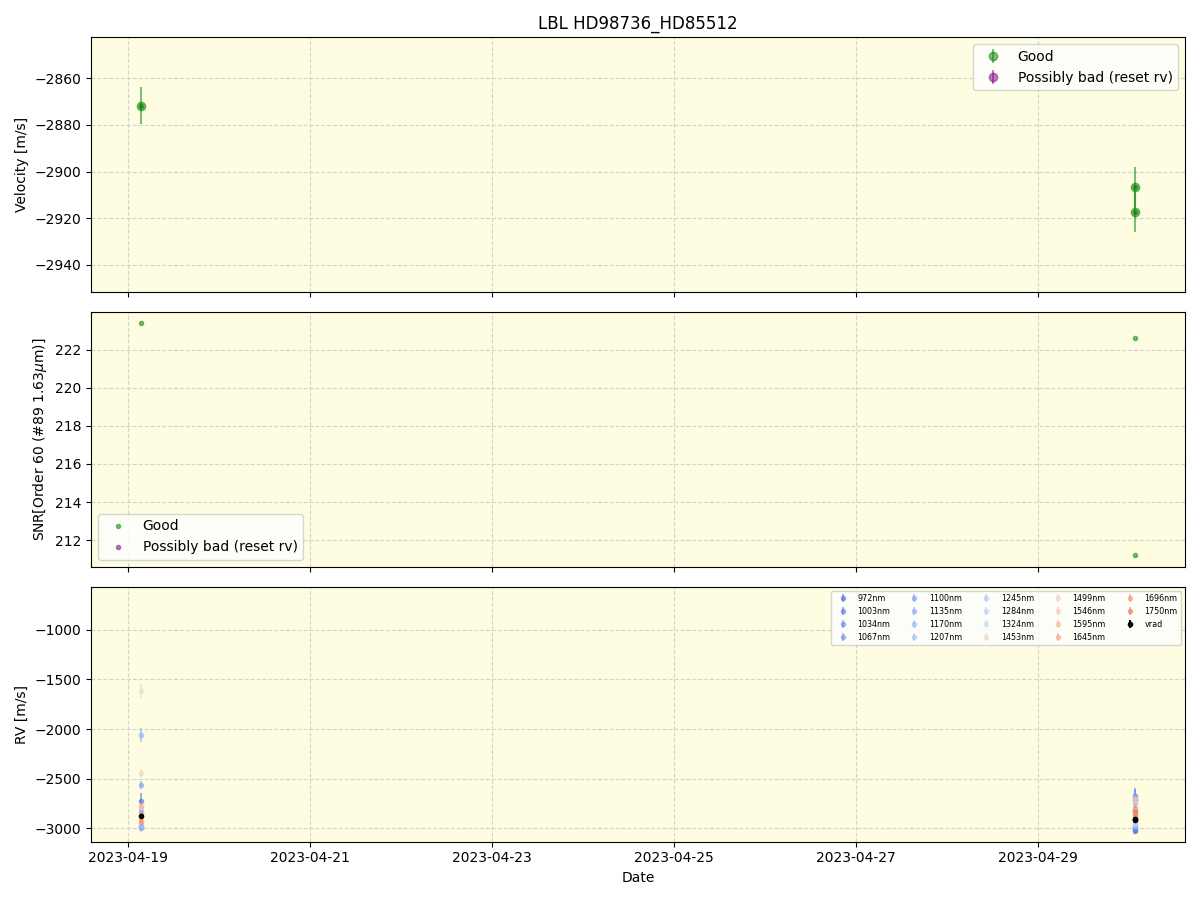Click the 2023-04-25 date tick label

pos(674,857)
